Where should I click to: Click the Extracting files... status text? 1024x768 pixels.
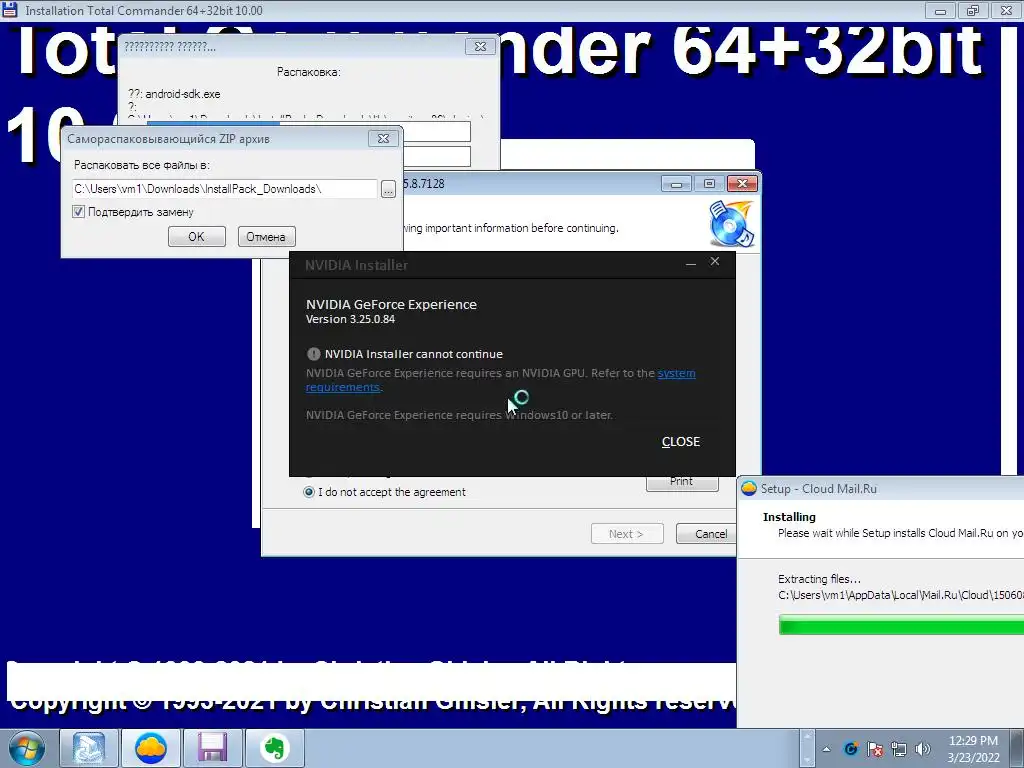tap(819, 579)
